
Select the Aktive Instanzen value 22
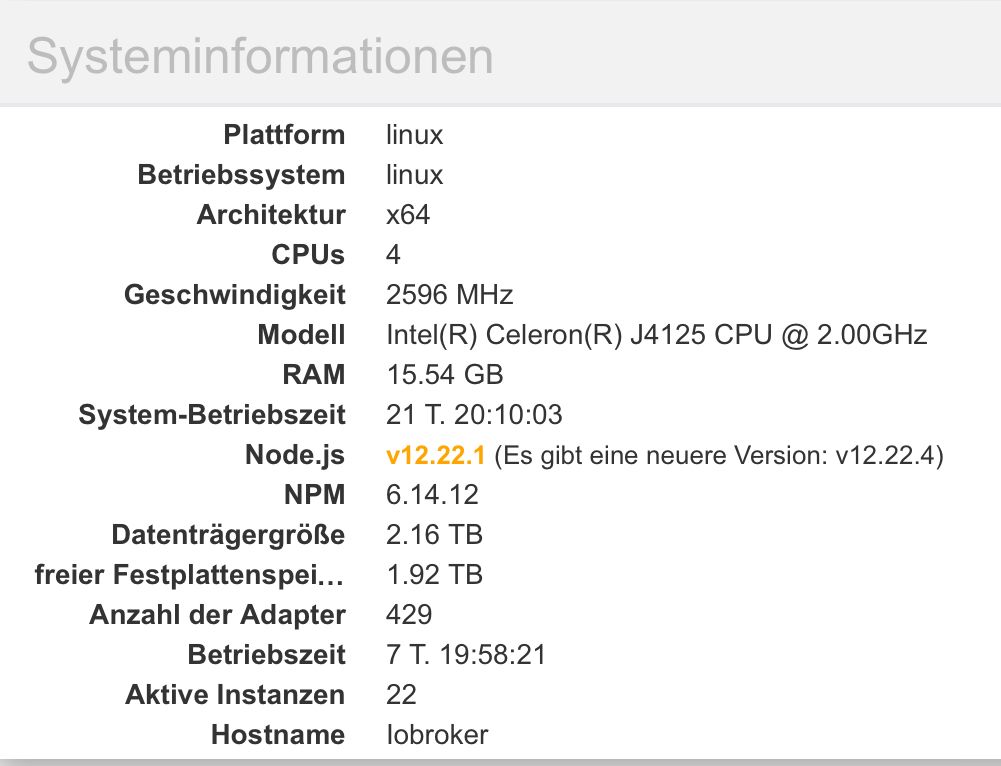tap(401, 695)
